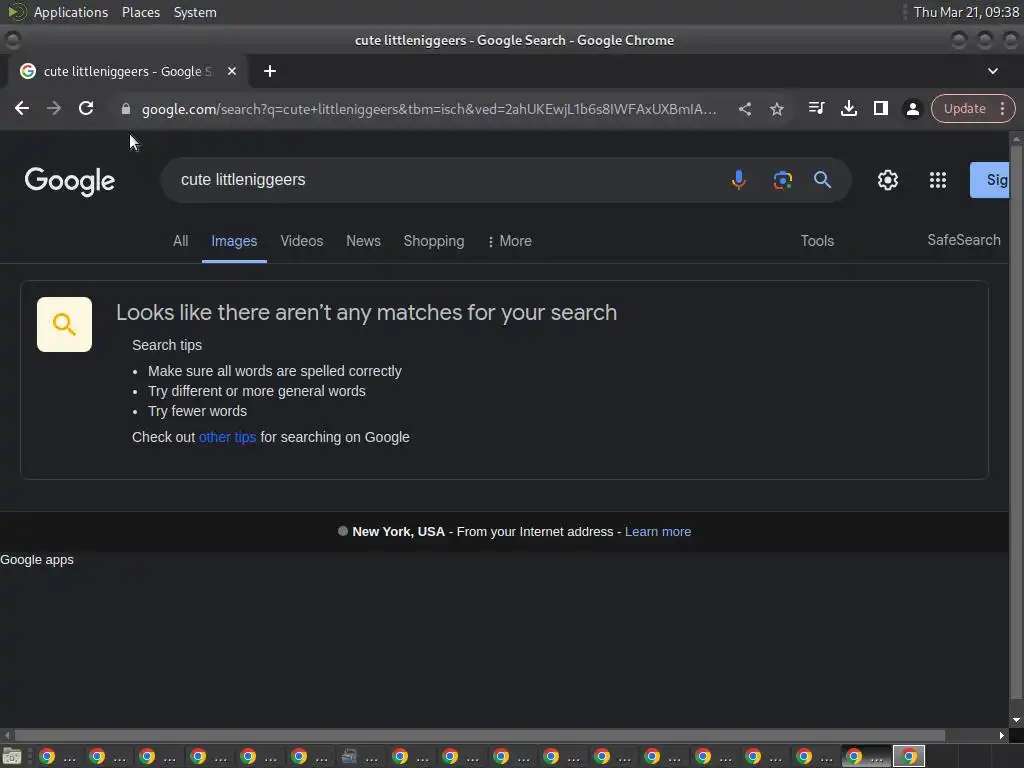The width and height of the screenshot is (1024, 768).
Task: Search by image with Google Lens
Action: (782, 180)
